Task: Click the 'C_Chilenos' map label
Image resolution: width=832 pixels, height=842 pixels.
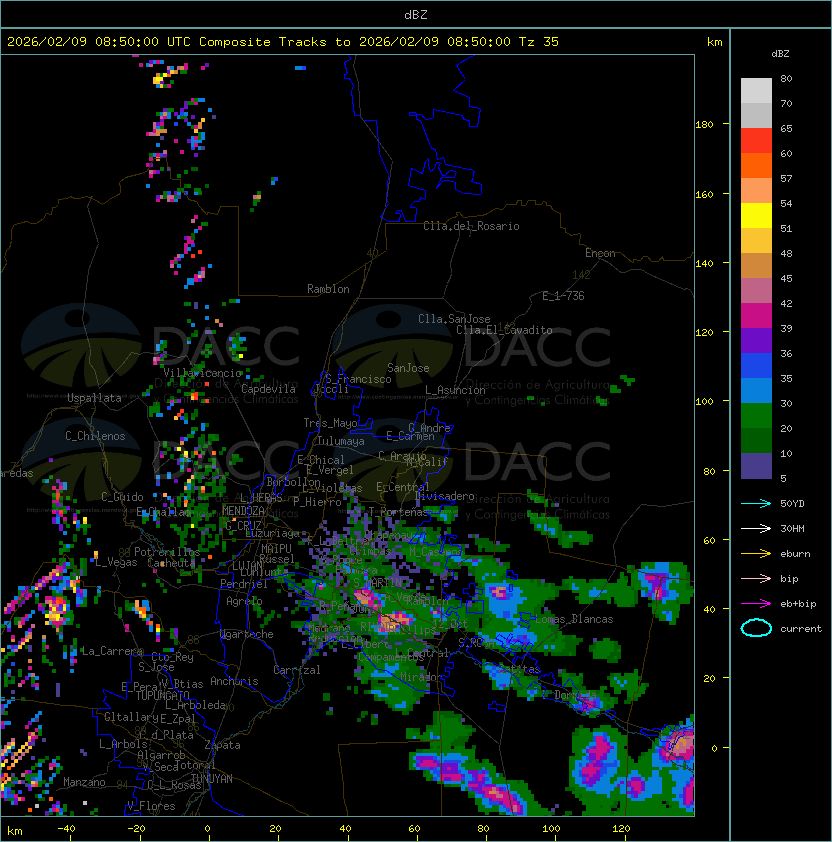Action: 95,436
